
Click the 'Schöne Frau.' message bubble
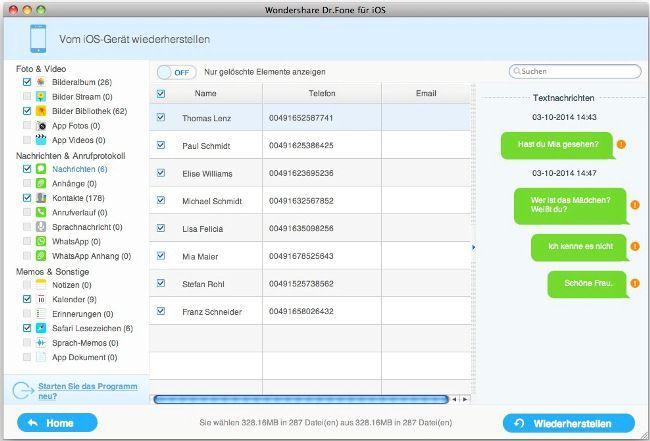(x=588, y=284)
